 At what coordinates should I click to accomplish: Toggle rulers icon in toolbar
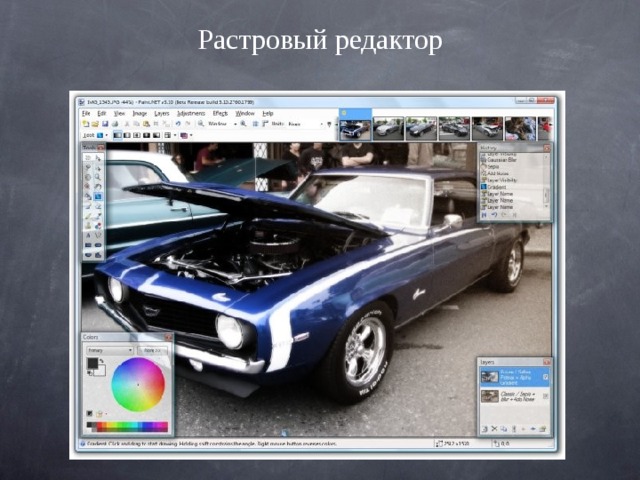tap(265, 124)
